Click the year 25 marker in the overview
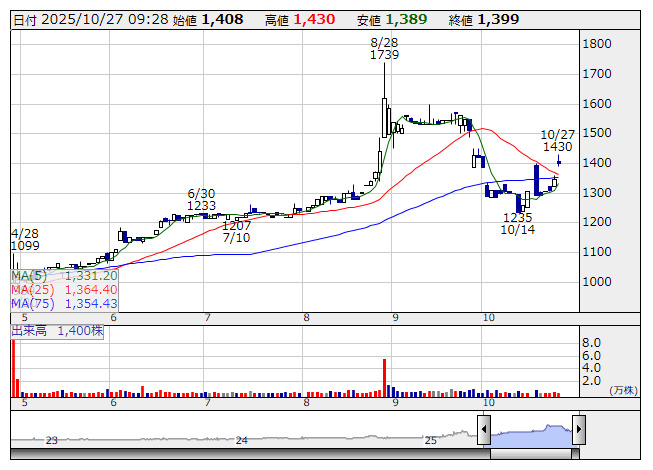 (x=430, y=440)
